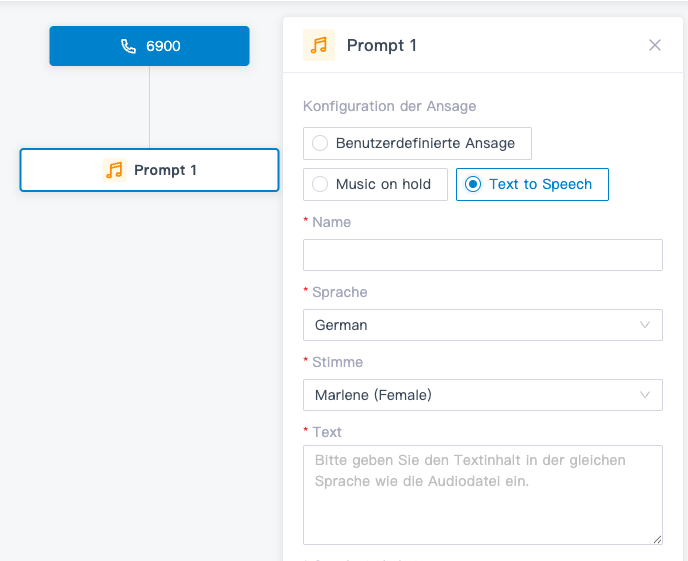This screenshot has height=561, width=688.
Task: Click the phone icon in the 6900 node
Action: tap(128, 46)
